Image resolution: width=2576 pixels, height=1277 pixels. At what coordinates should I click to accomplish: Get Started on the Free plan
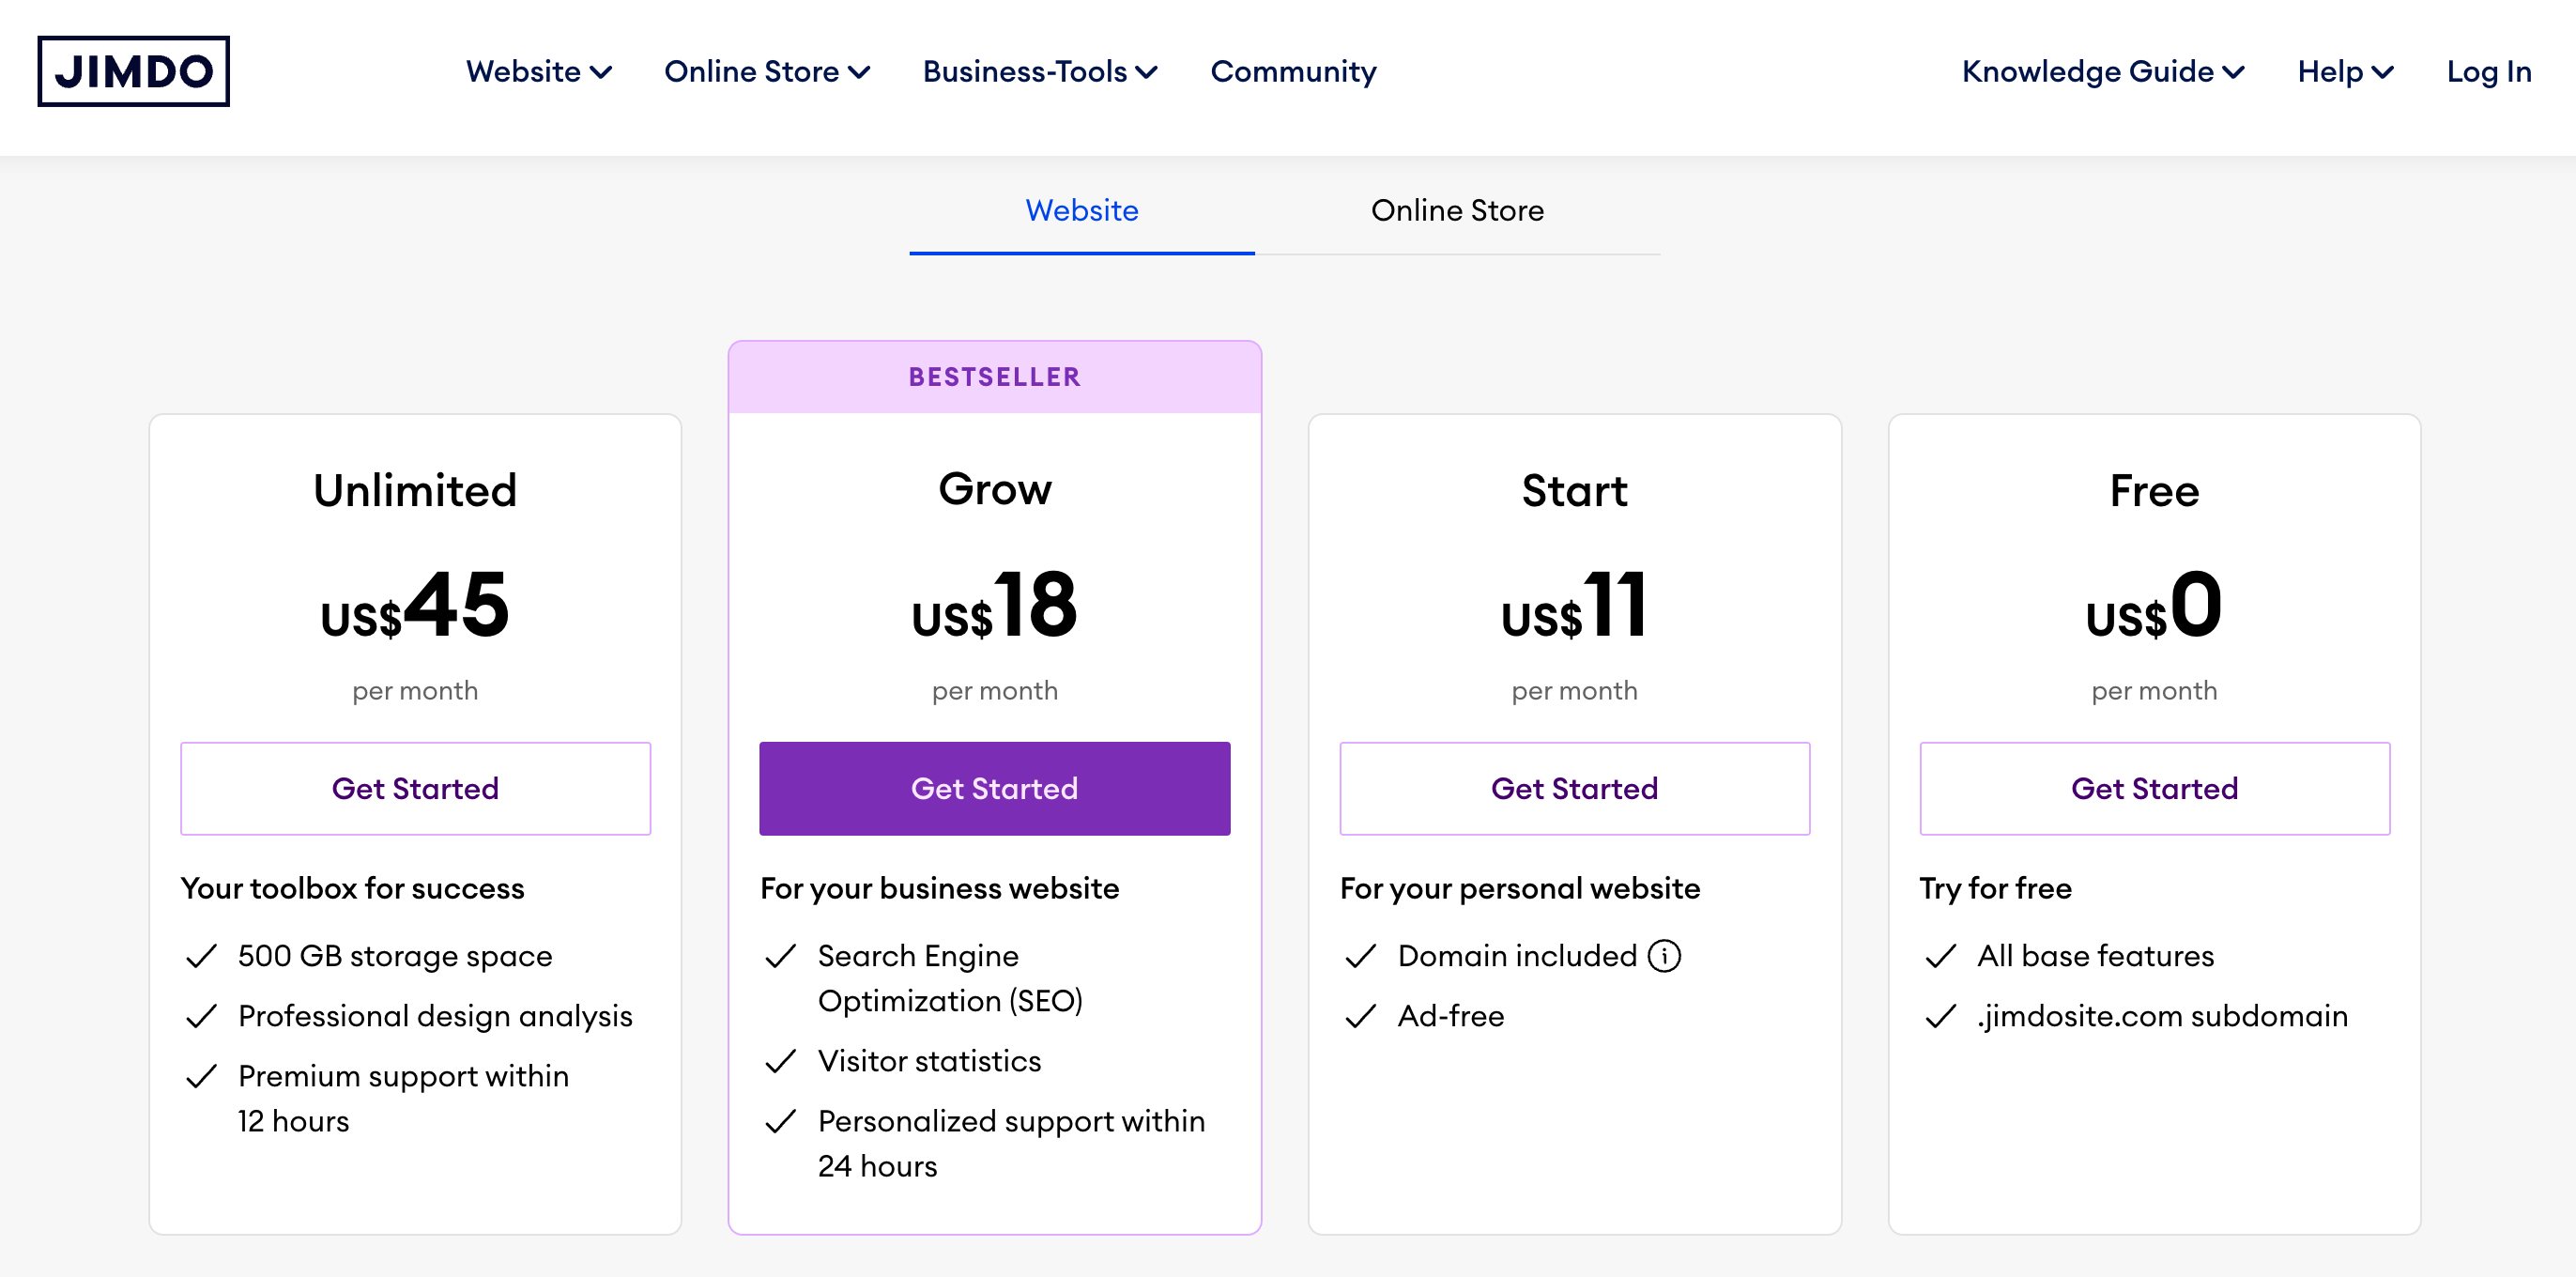point(2154,788)
